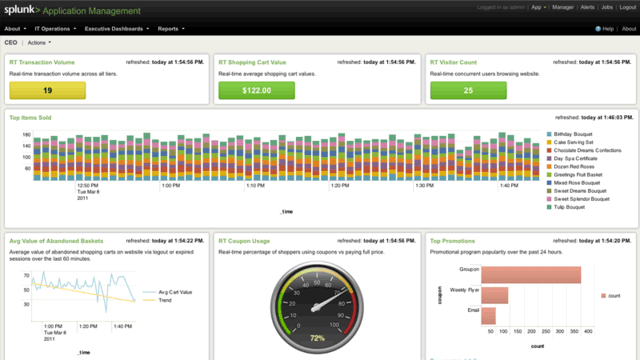Click the RT Shopping Cart Value title

click(252, 62)
